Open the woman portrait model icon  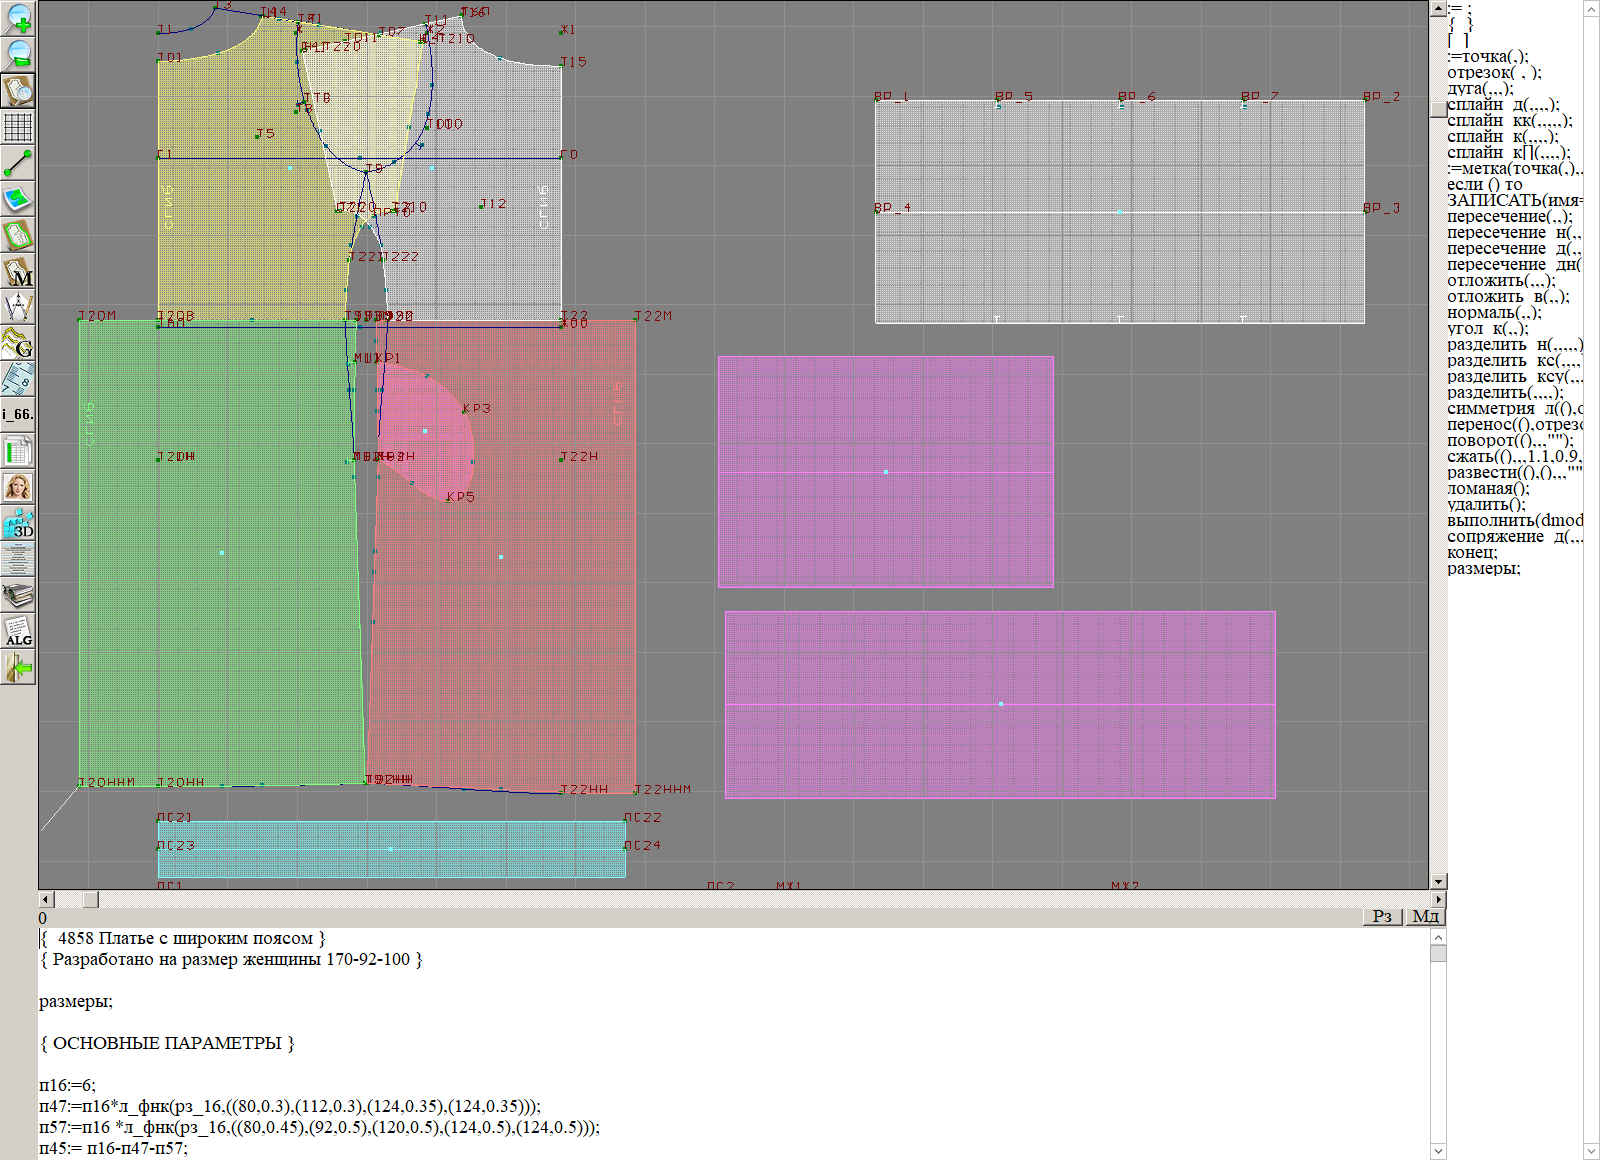coord(18,487)
